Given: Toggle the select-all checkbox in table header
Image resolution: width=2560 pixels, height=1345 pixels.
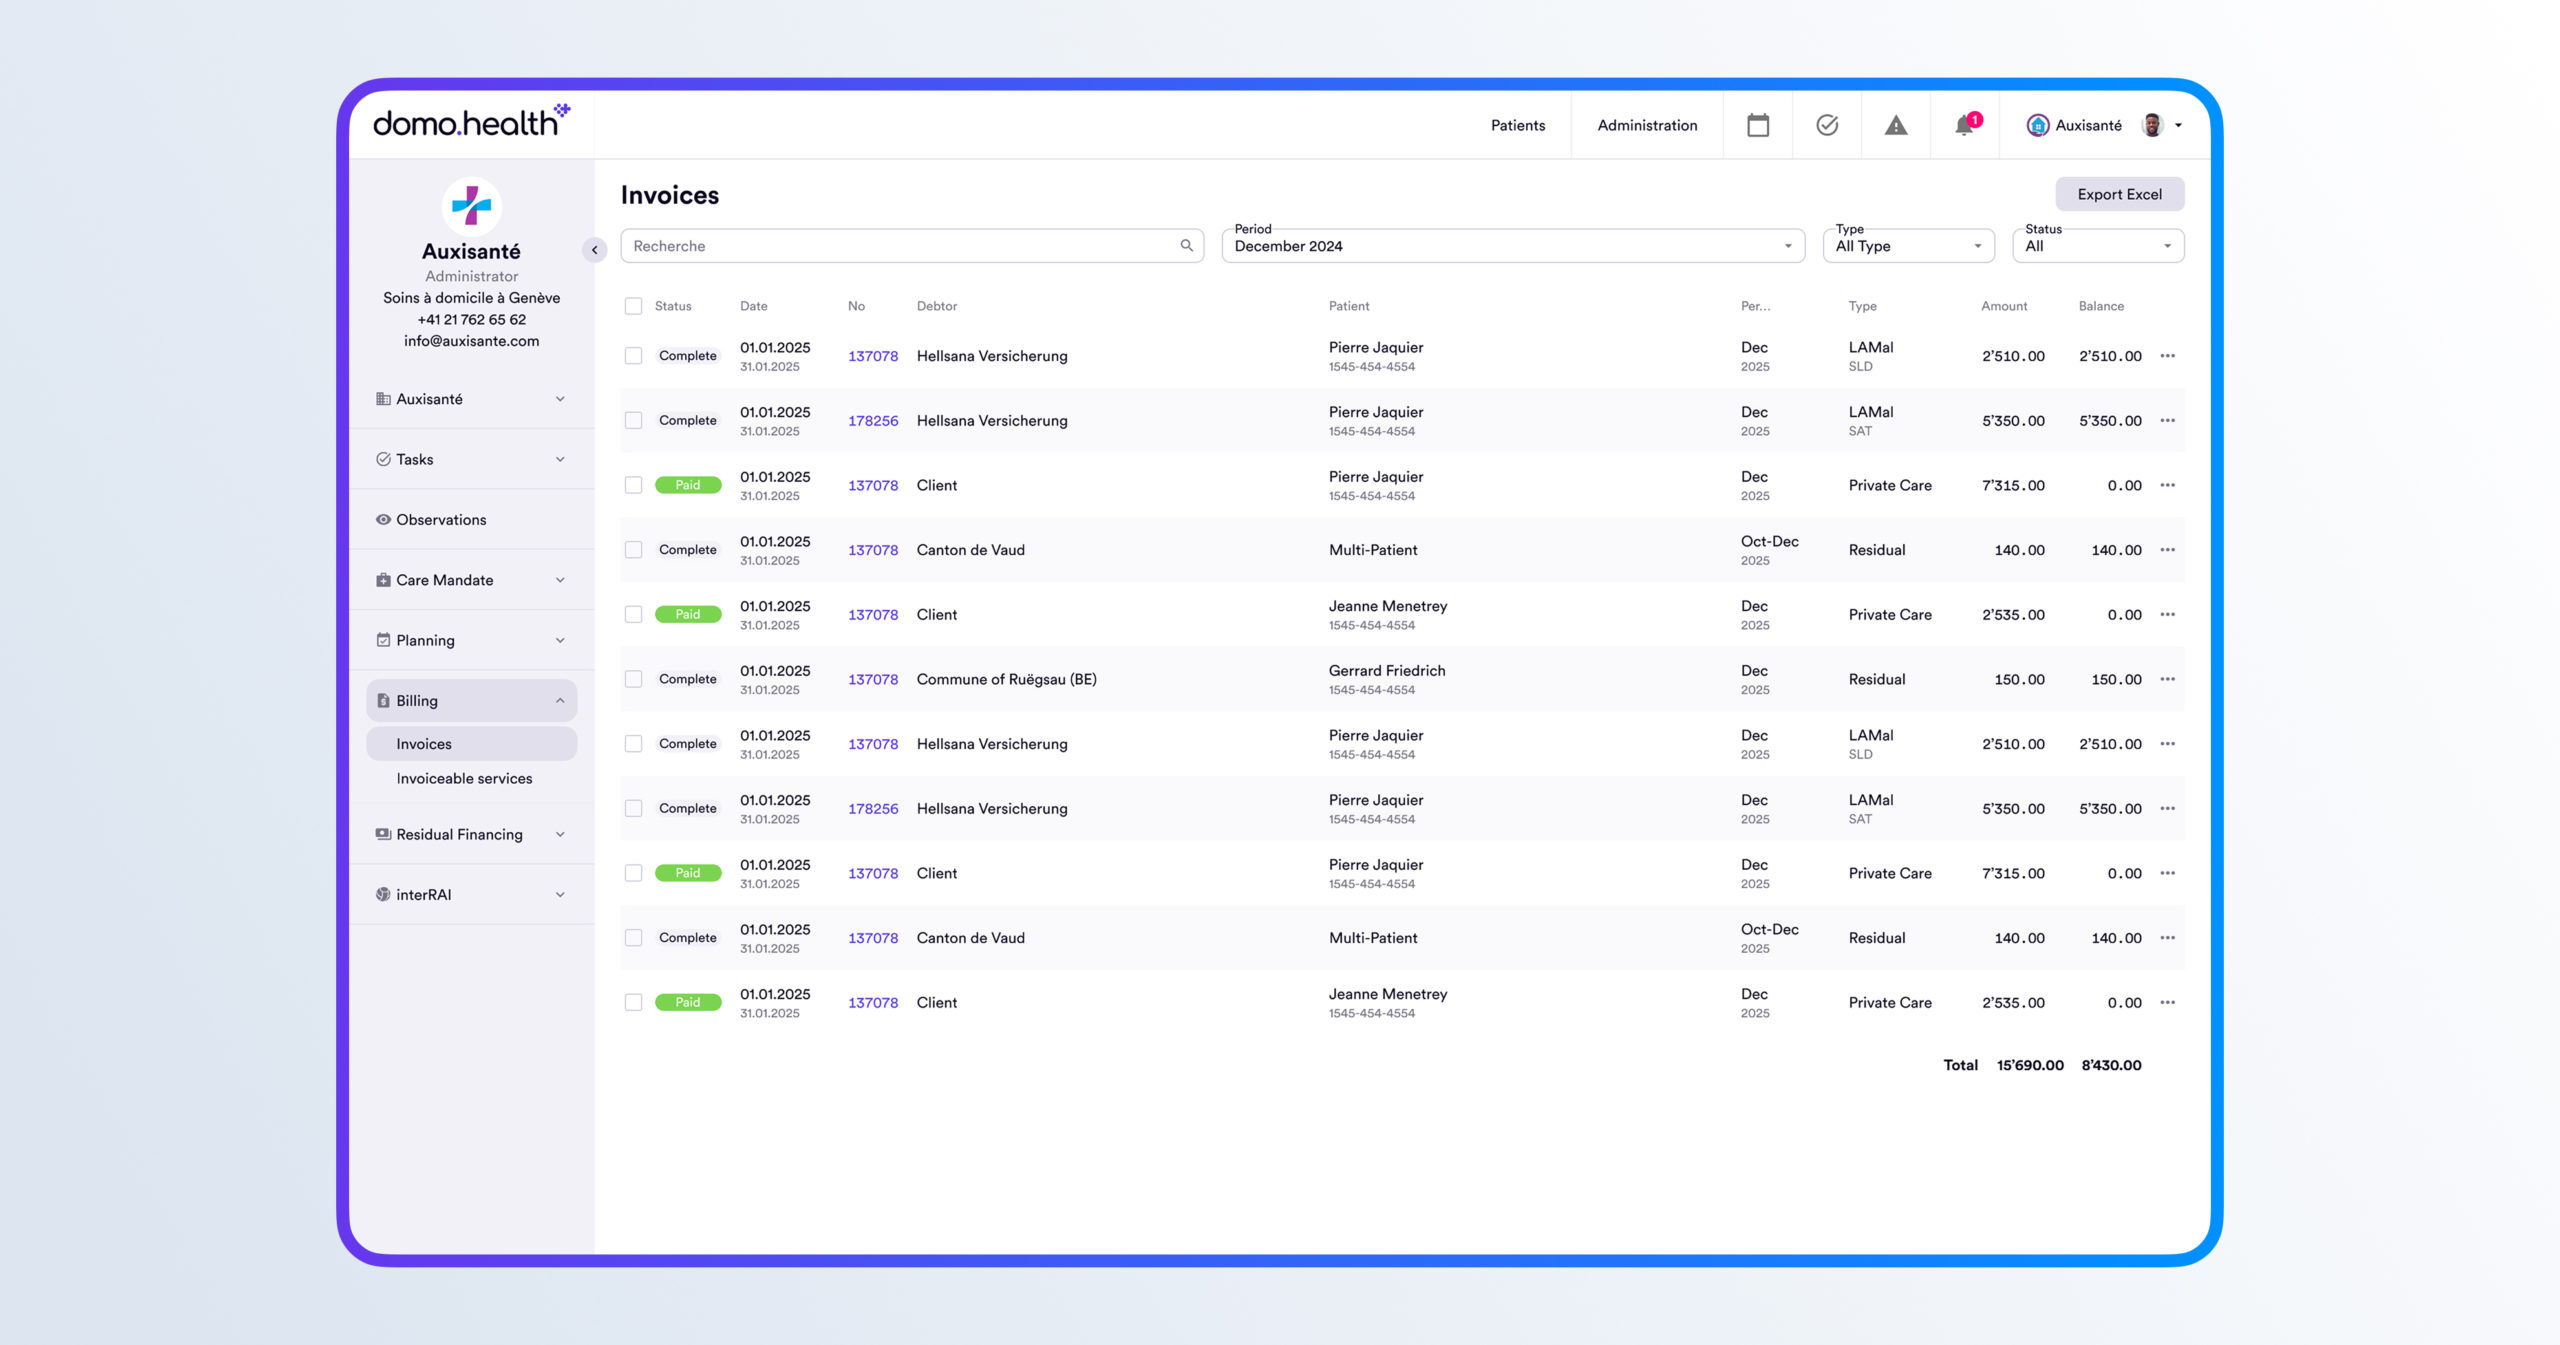Looking at the screenshot, I should point(633,306).
